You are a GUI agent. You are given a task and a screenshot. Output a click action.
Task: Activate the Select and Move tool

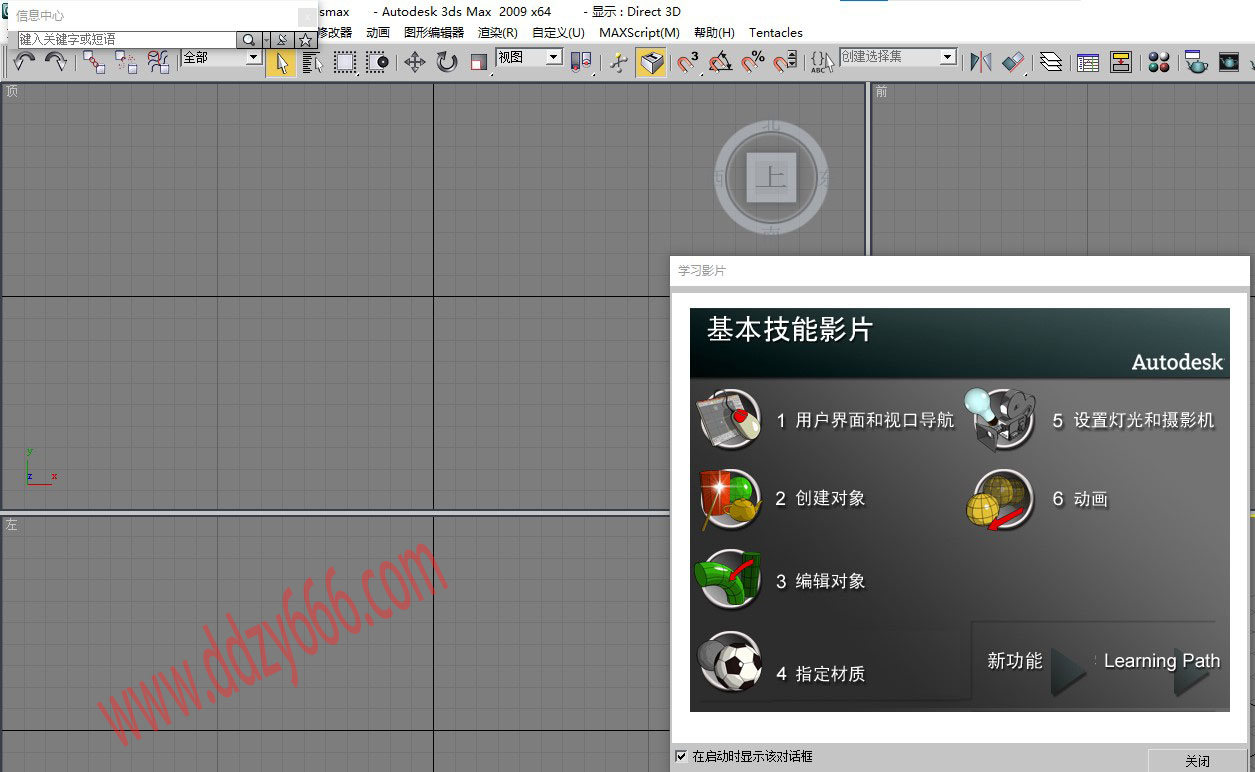coord(414,62)
